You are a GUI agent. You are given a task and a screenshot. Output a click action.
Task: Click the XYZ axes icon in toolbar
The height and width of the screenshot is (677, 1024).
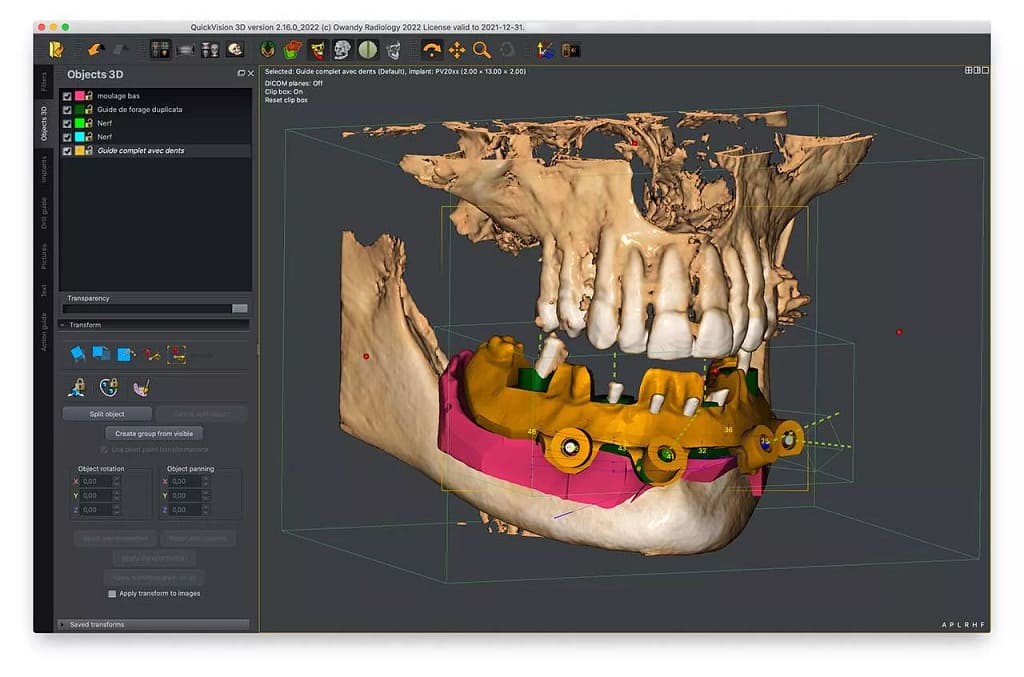click(545, 49)
